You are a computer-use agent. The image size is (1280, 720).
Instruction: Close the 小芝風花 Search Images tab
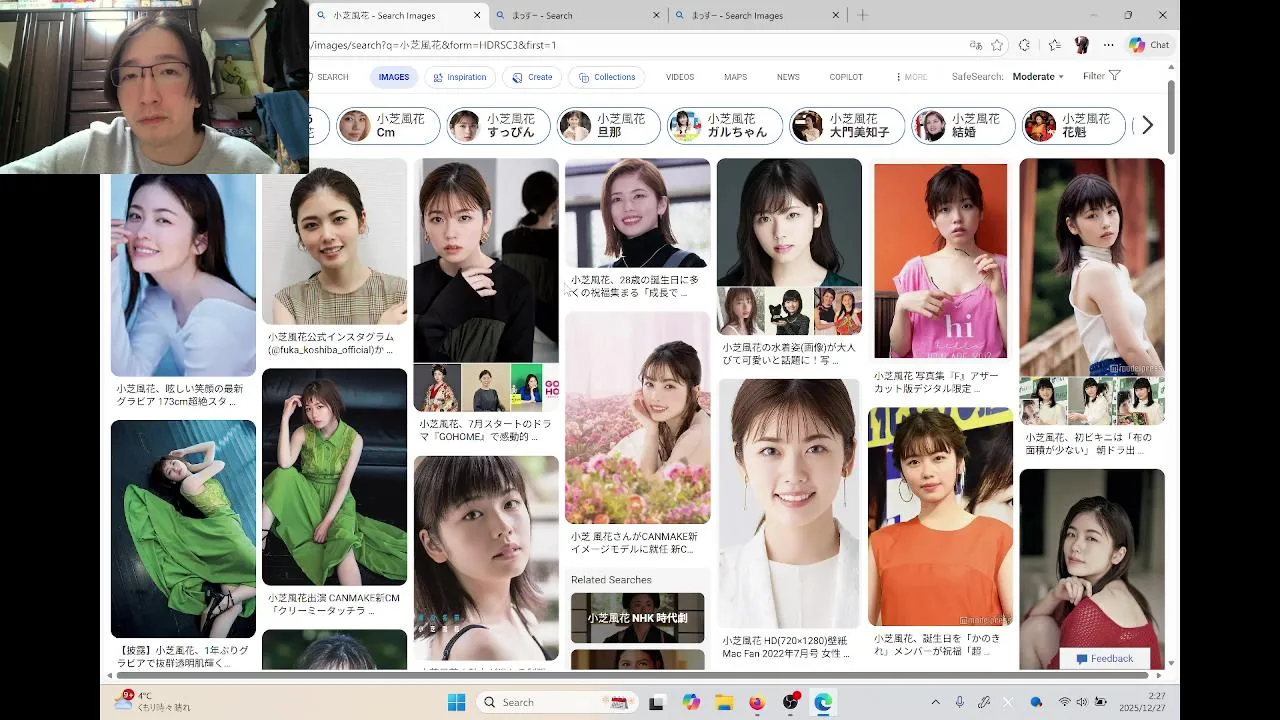477,15
